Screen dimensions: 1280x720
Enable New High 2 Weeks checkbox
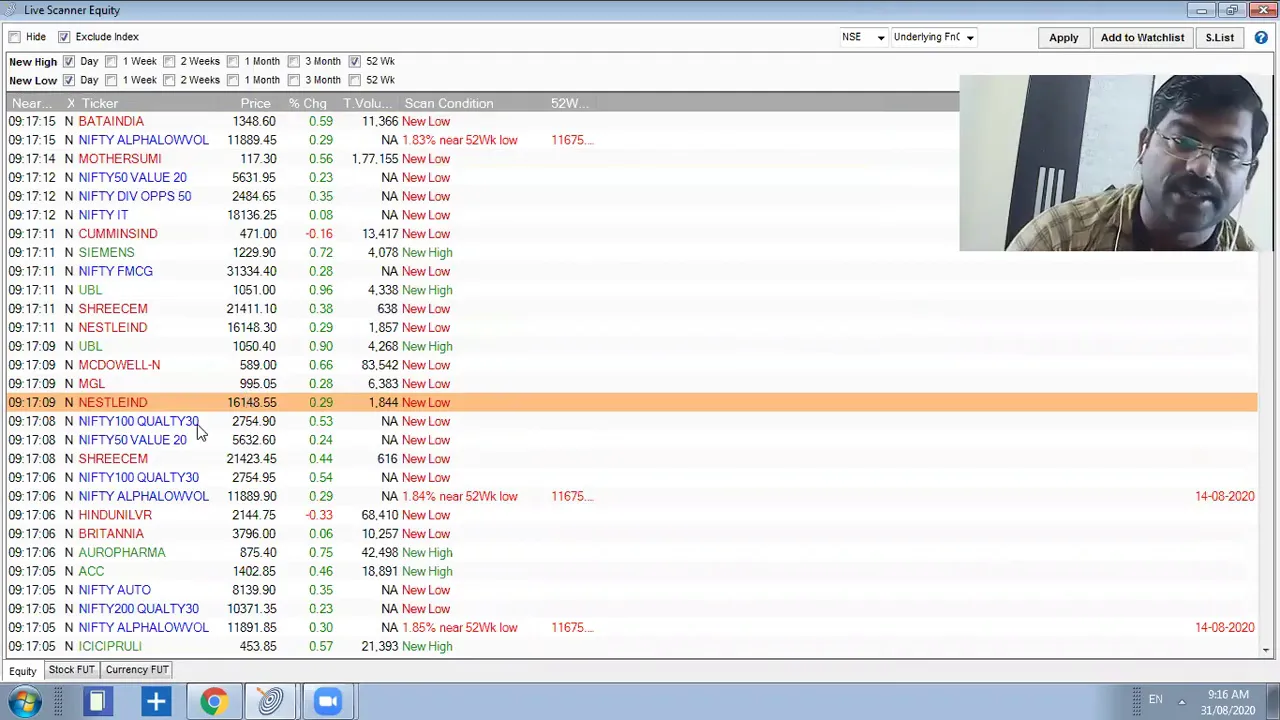coord(169,61)
